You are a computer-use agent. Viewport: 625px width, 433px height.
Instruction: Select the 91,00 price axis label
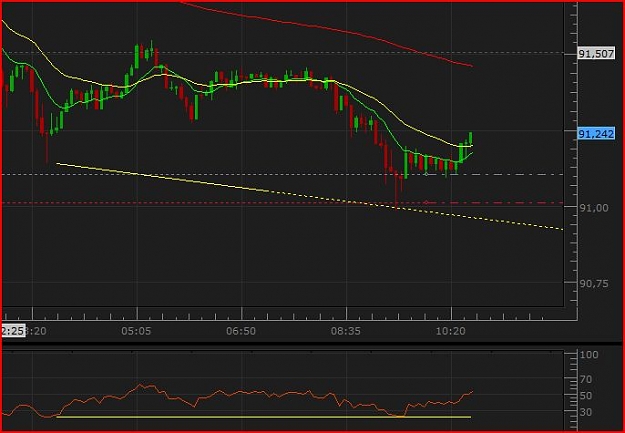(x=594, y=208)
